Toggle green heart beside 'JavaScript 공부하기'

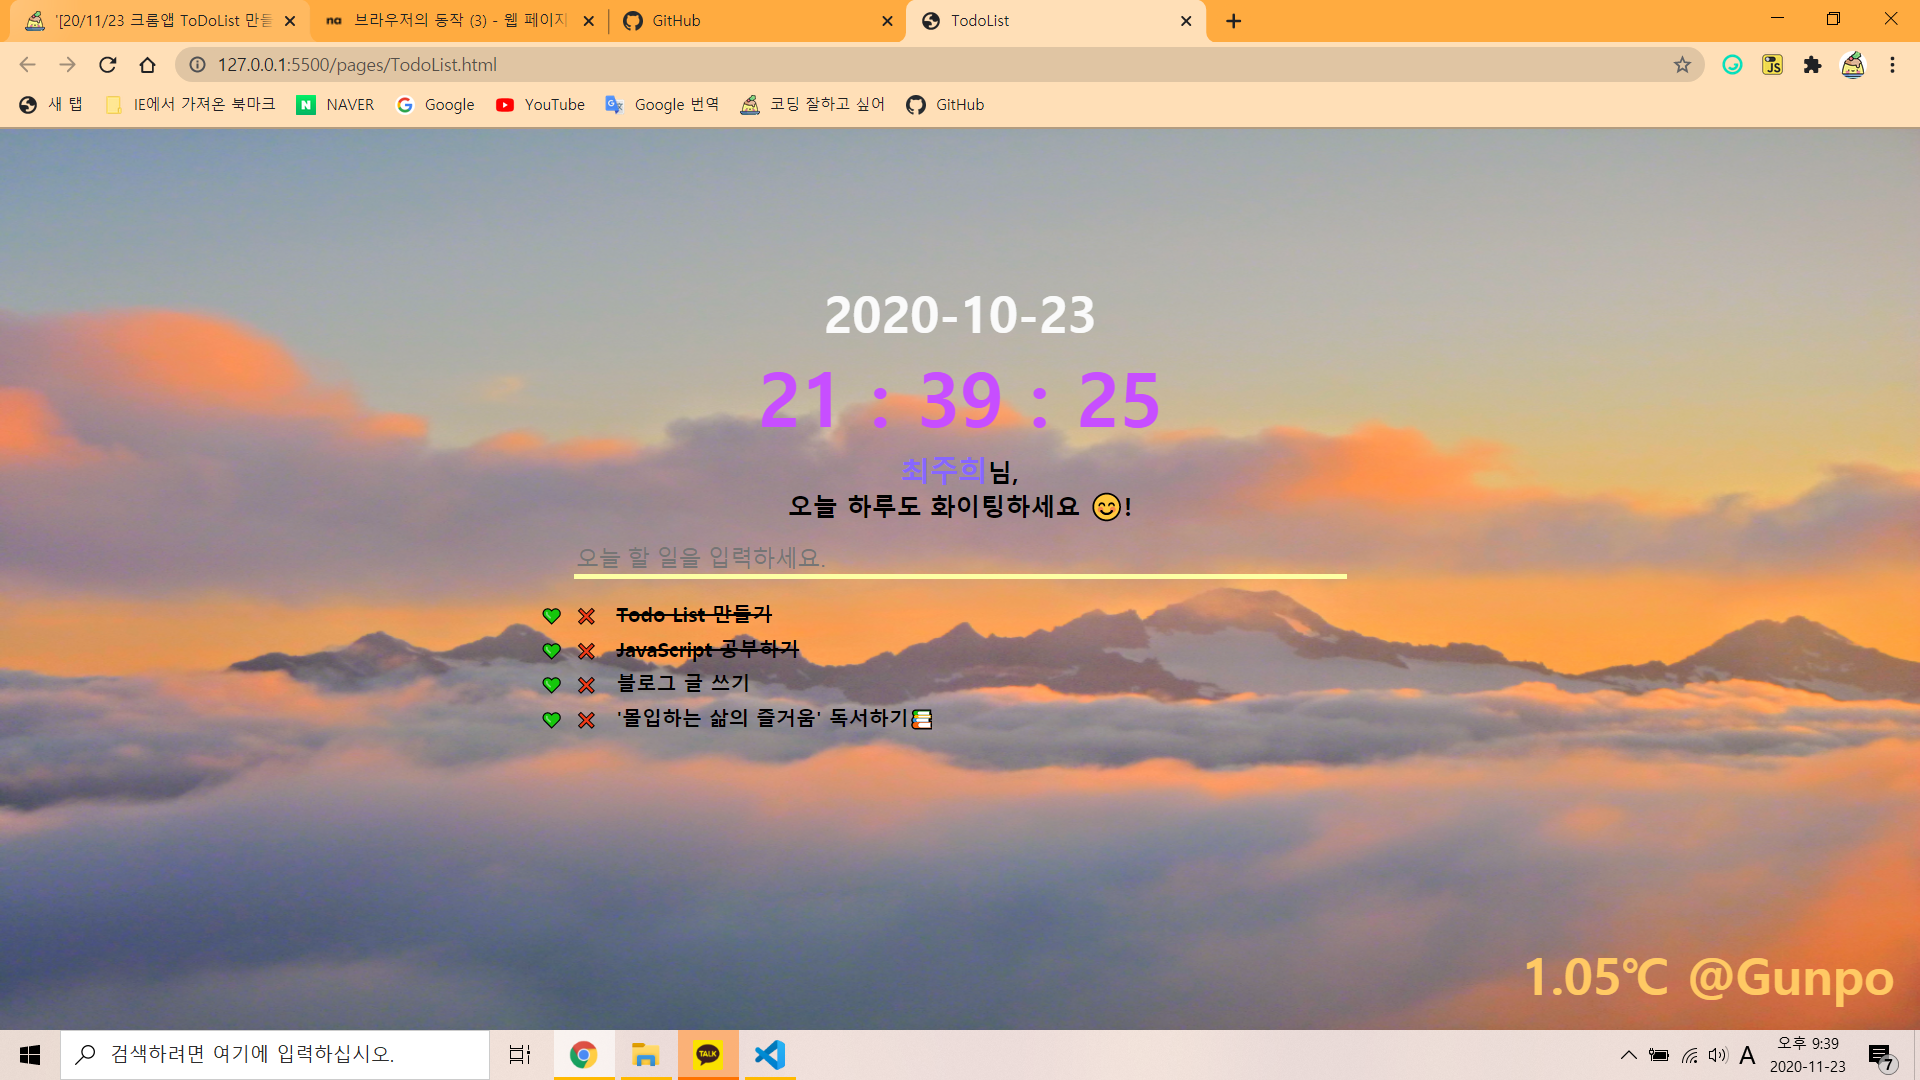point(551,651)
